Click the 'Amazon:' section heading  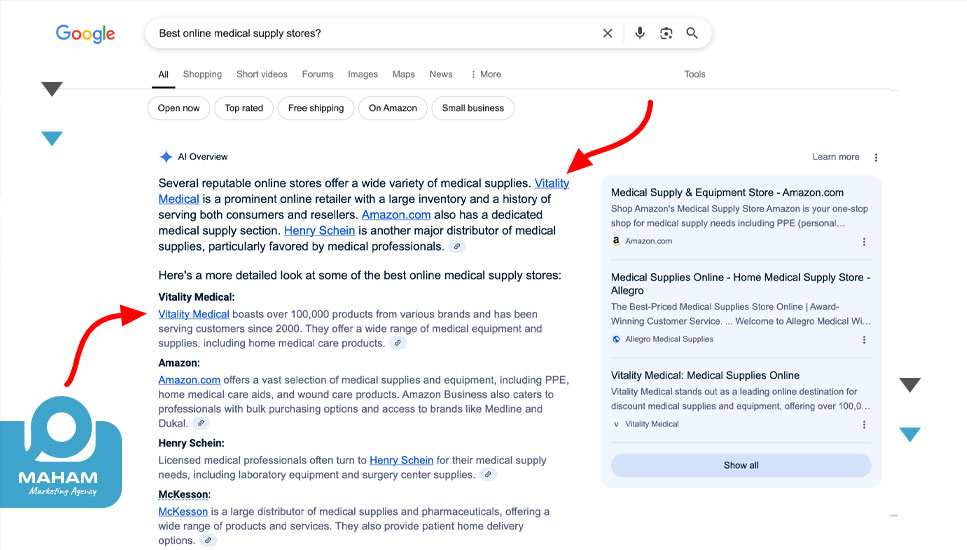point(179,363)
